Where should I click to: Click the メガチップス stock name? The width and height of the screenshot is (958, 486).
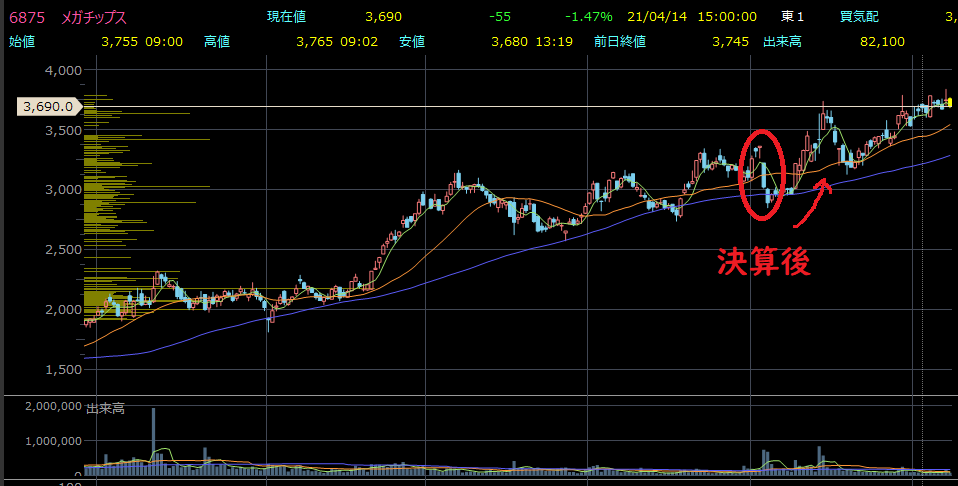pos(94,17)
